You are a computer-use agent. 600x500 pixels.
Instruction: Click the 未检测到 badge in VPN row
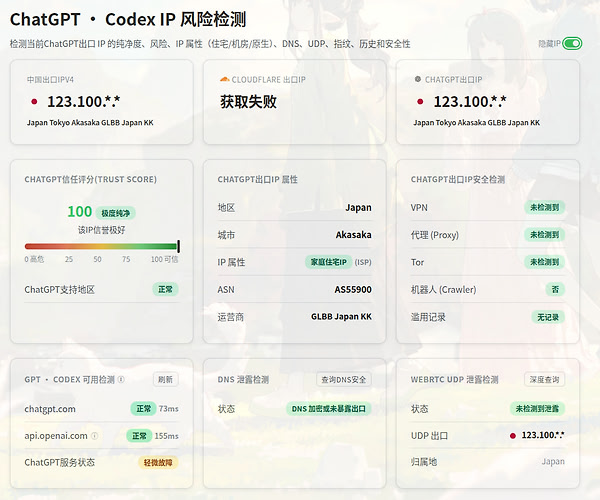pos(544,207)
